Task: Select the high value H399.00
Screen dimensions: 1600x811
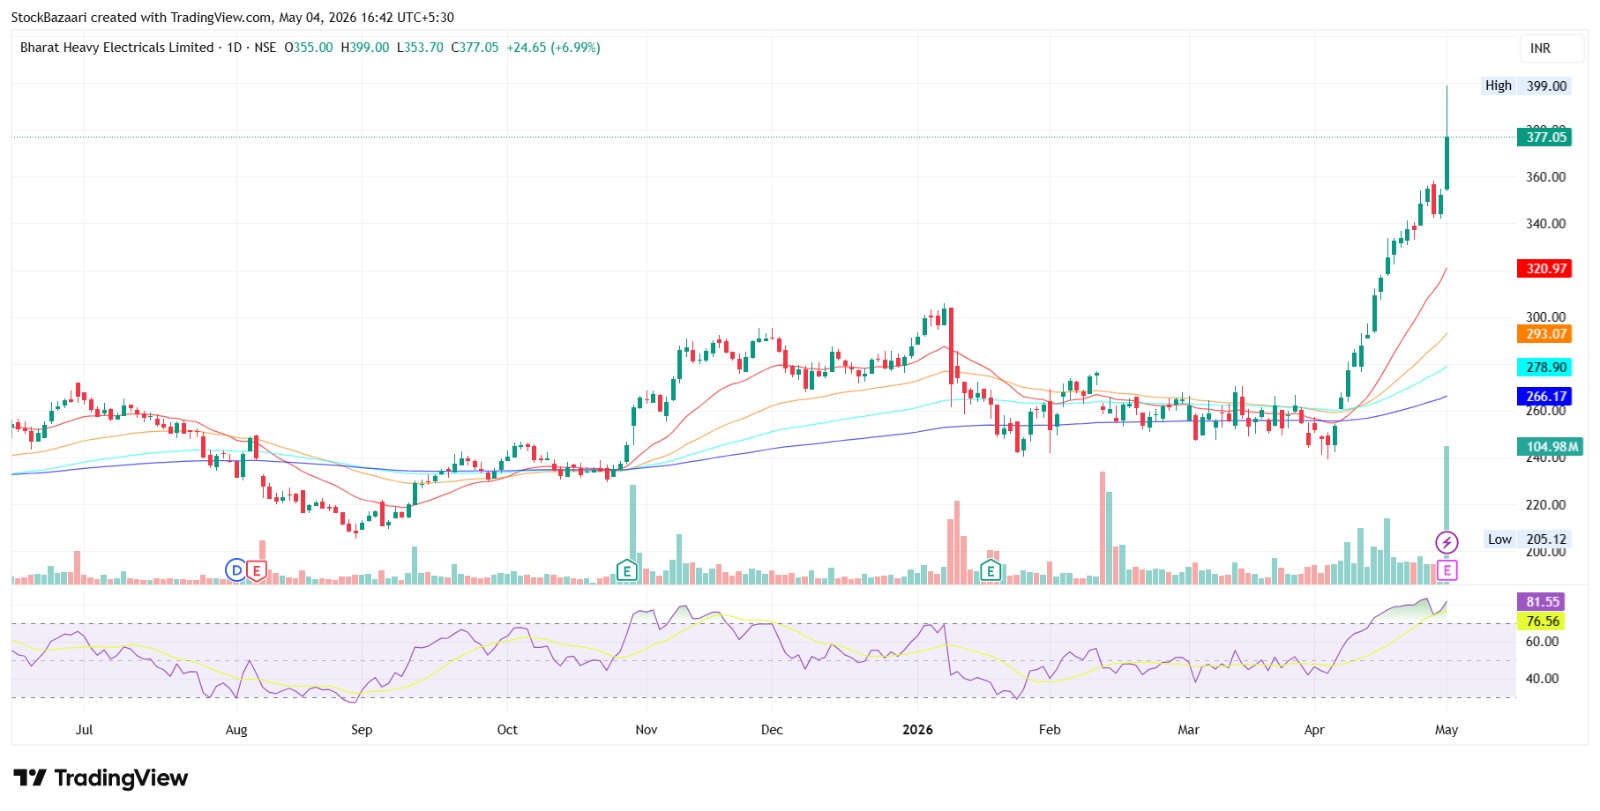Action: (365, 47)
